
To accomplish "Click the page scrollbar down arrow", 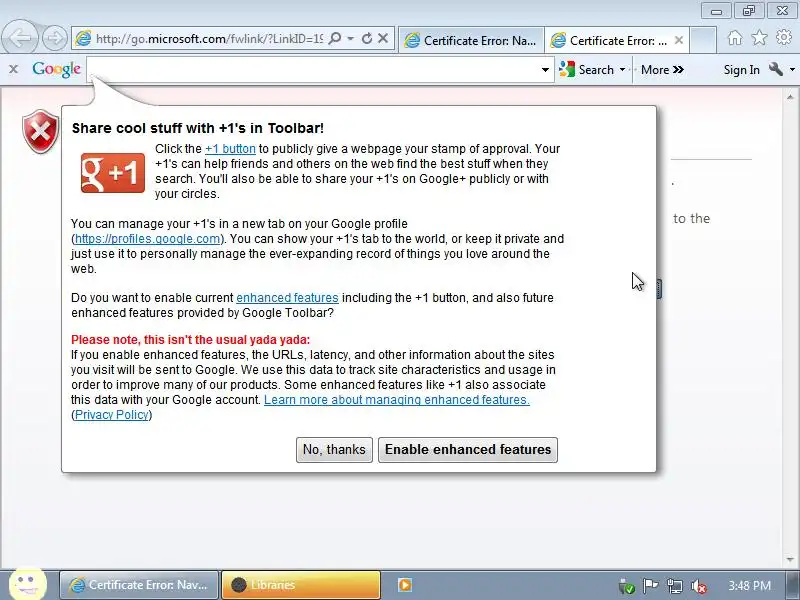I will tap(790, 560).
